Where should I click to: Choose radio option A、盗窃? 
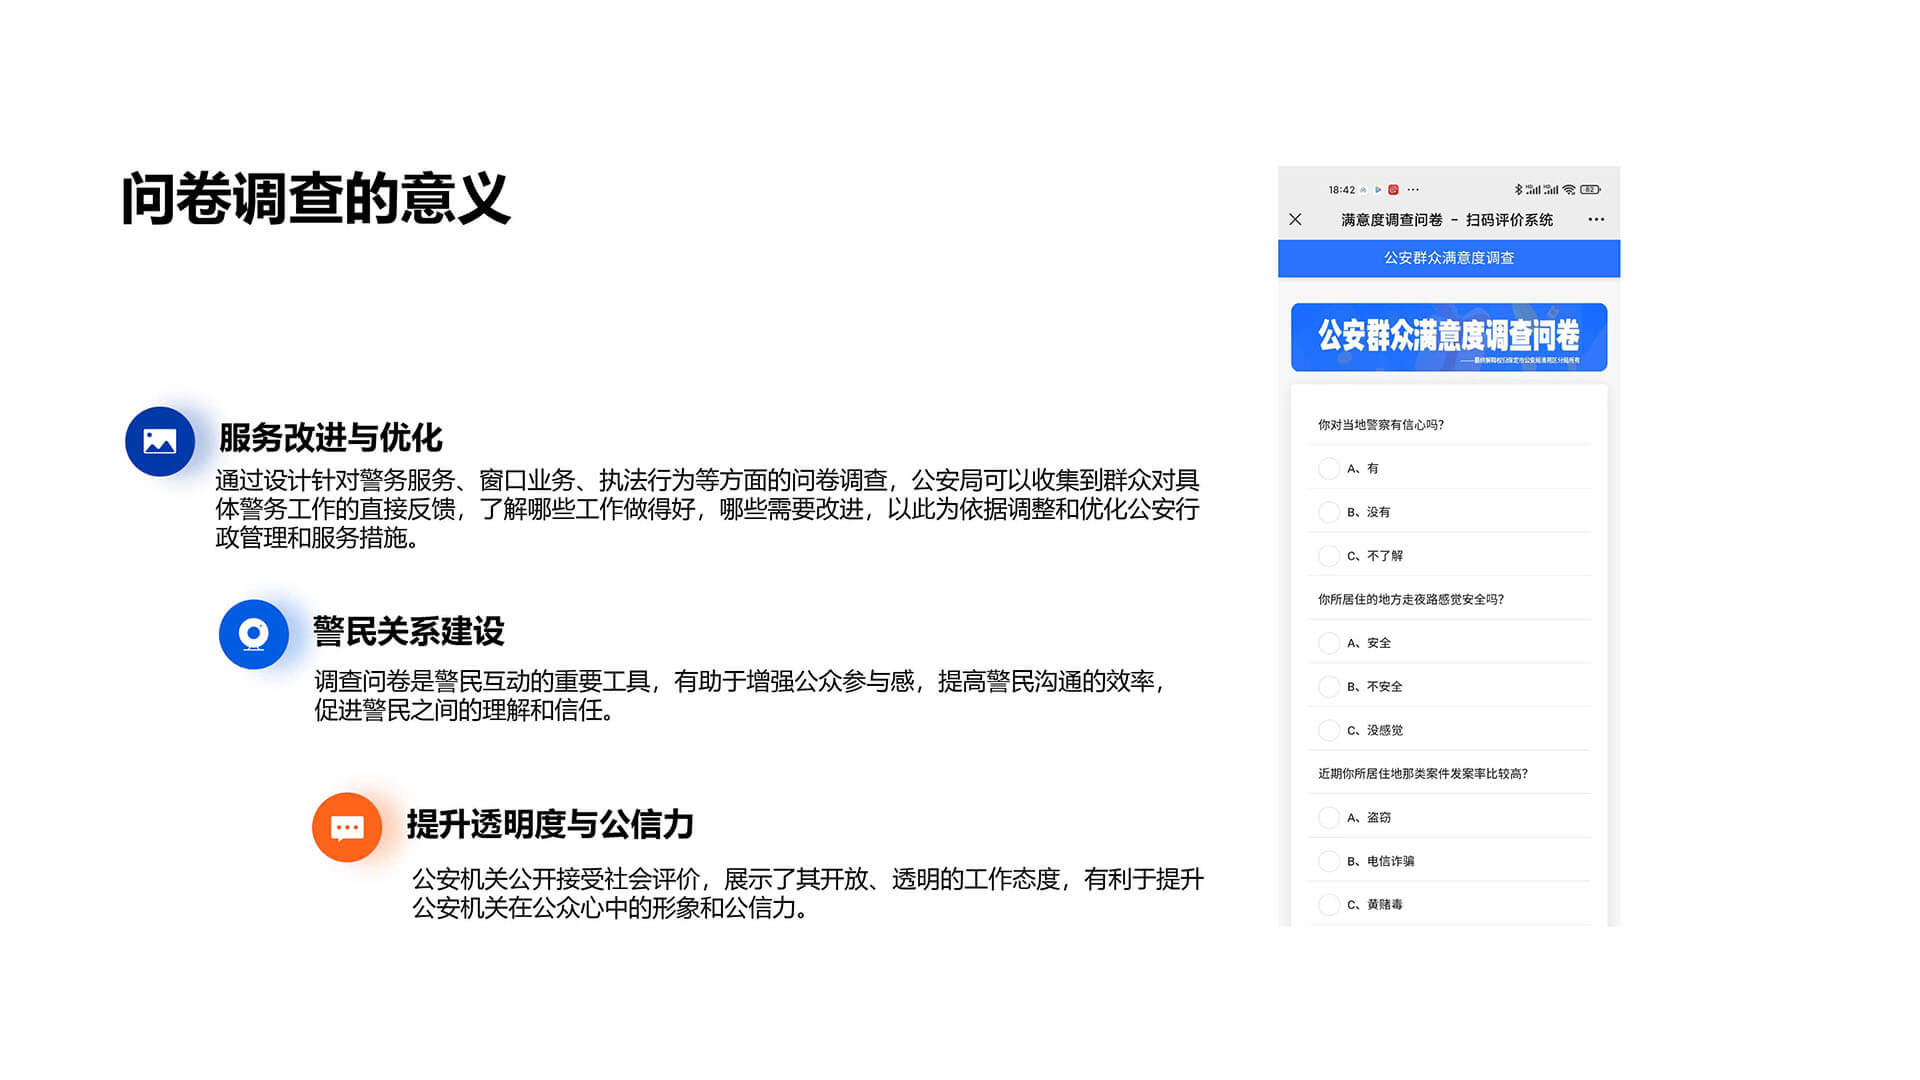click(1329, 818)
